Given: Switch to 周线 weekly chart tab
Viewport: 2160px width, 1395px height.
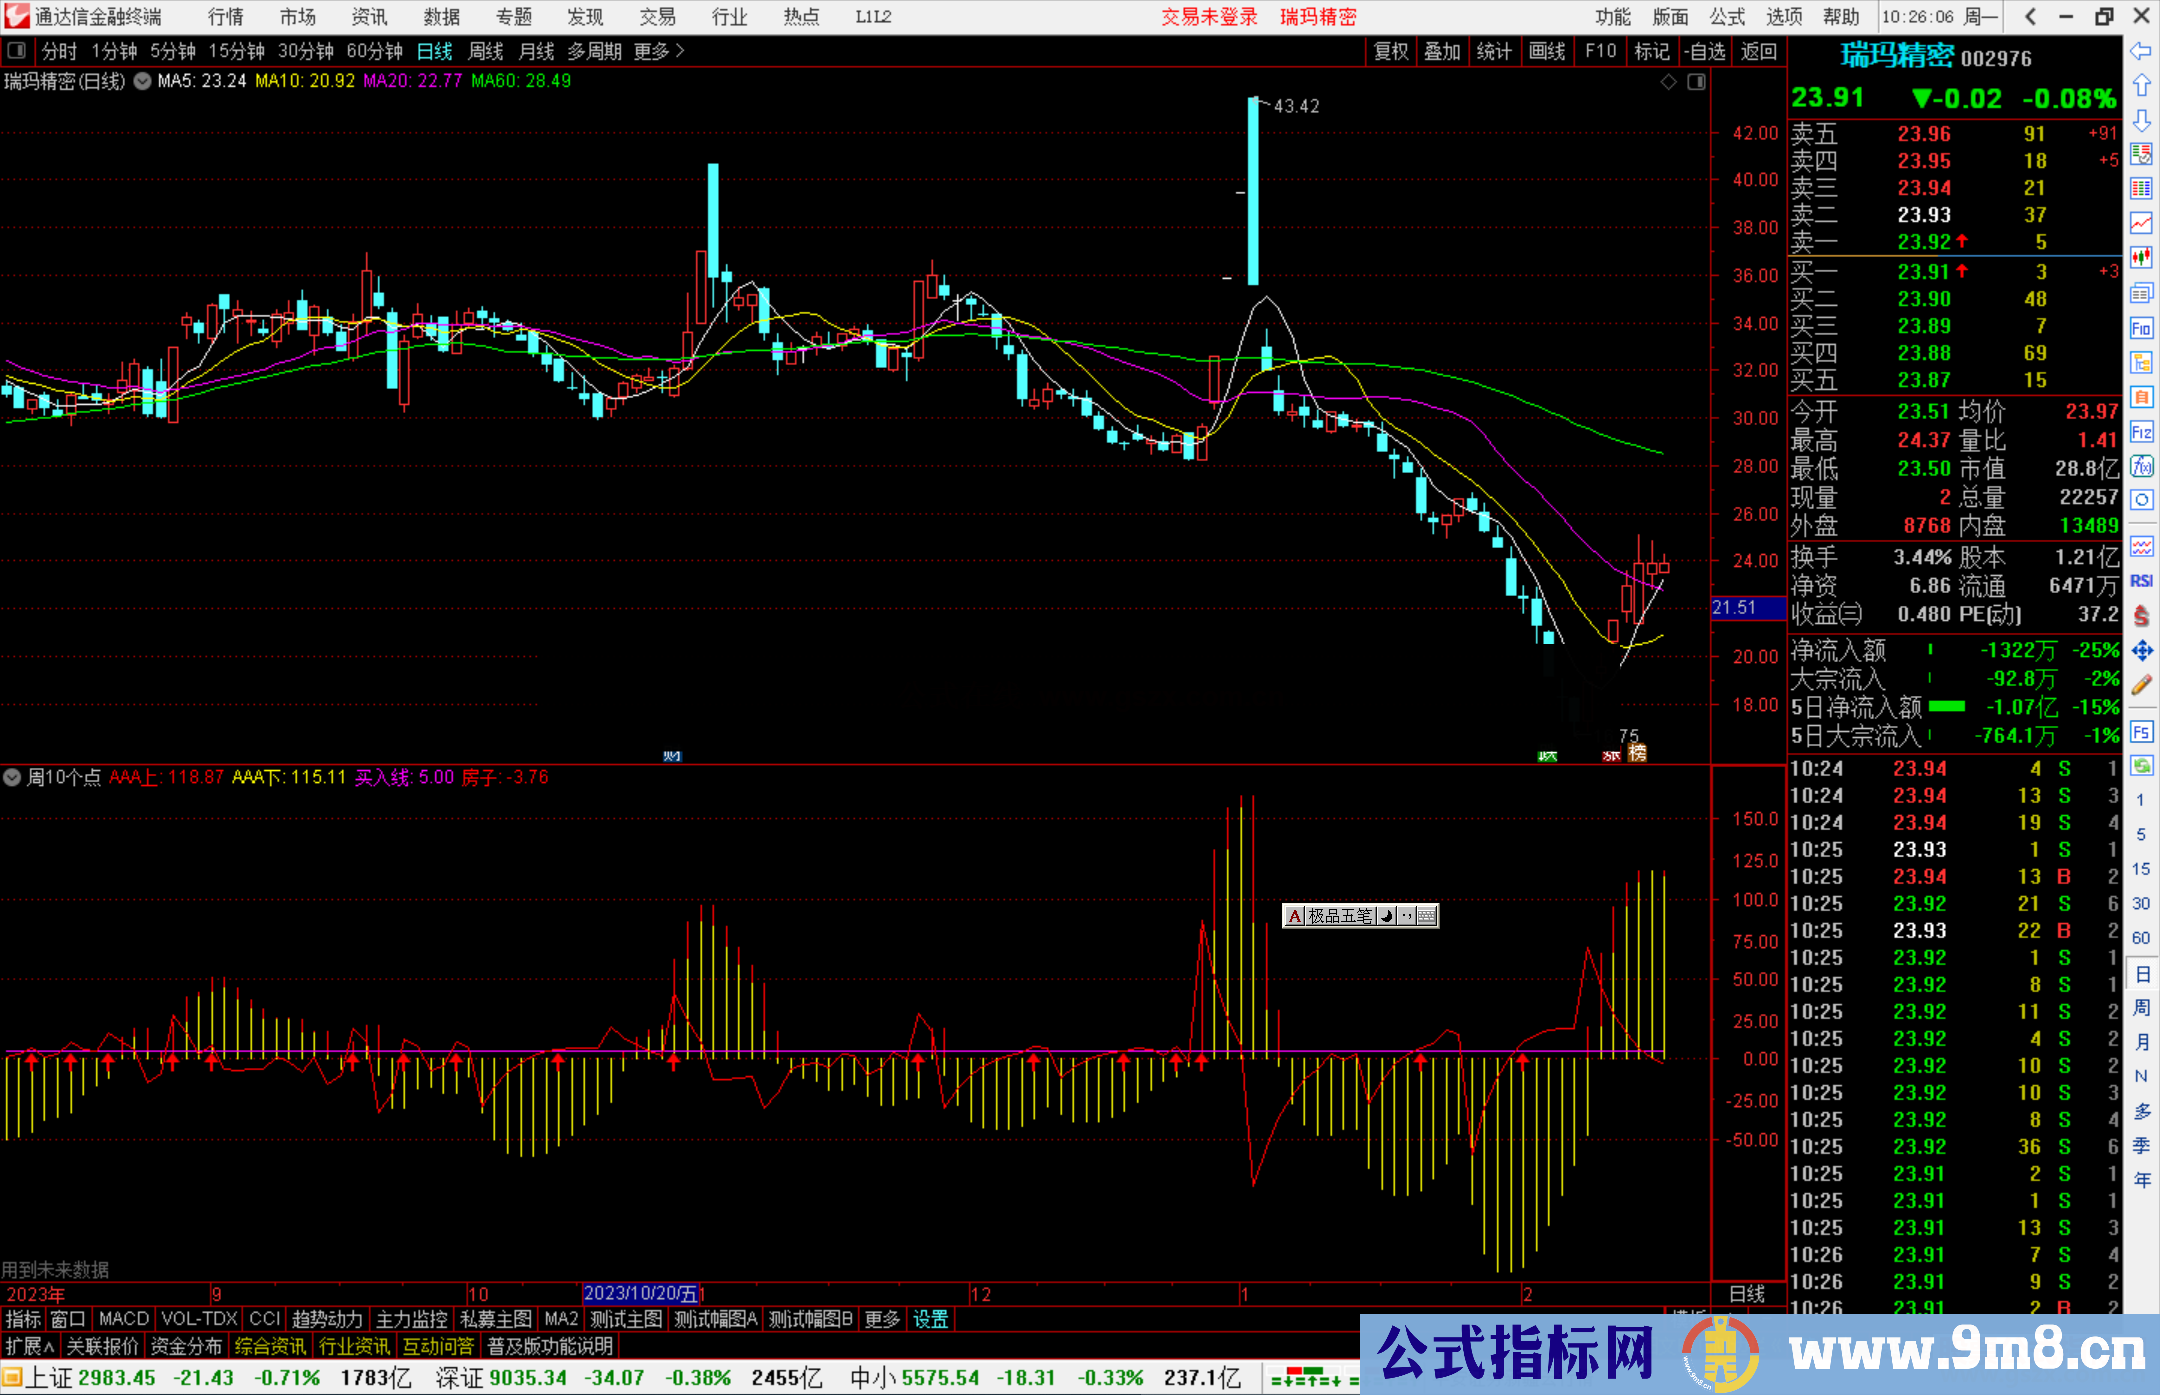Looking at the screenshot, I should (x=486, y=51).
